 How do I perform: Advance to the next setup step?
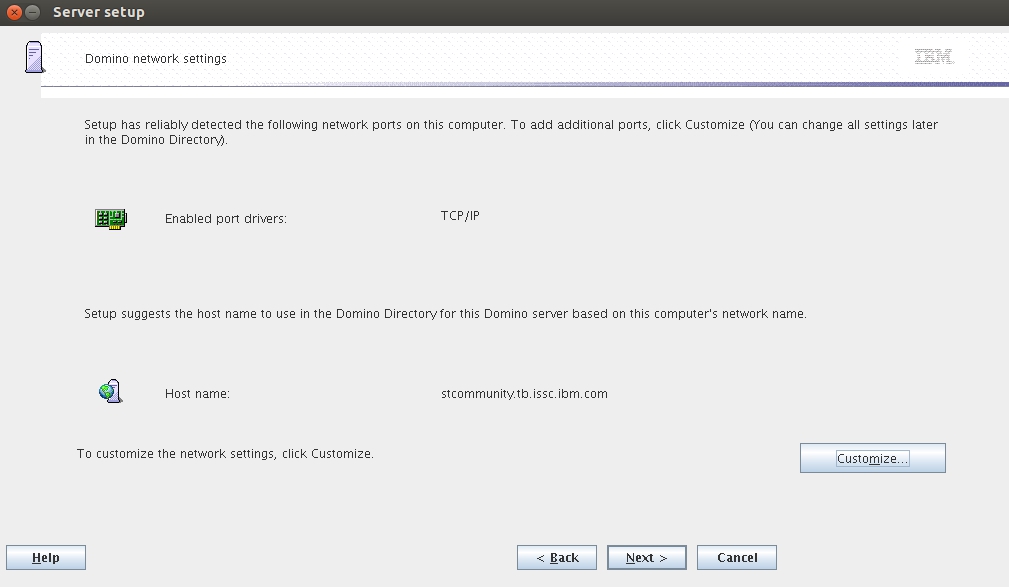click(646, 557)
